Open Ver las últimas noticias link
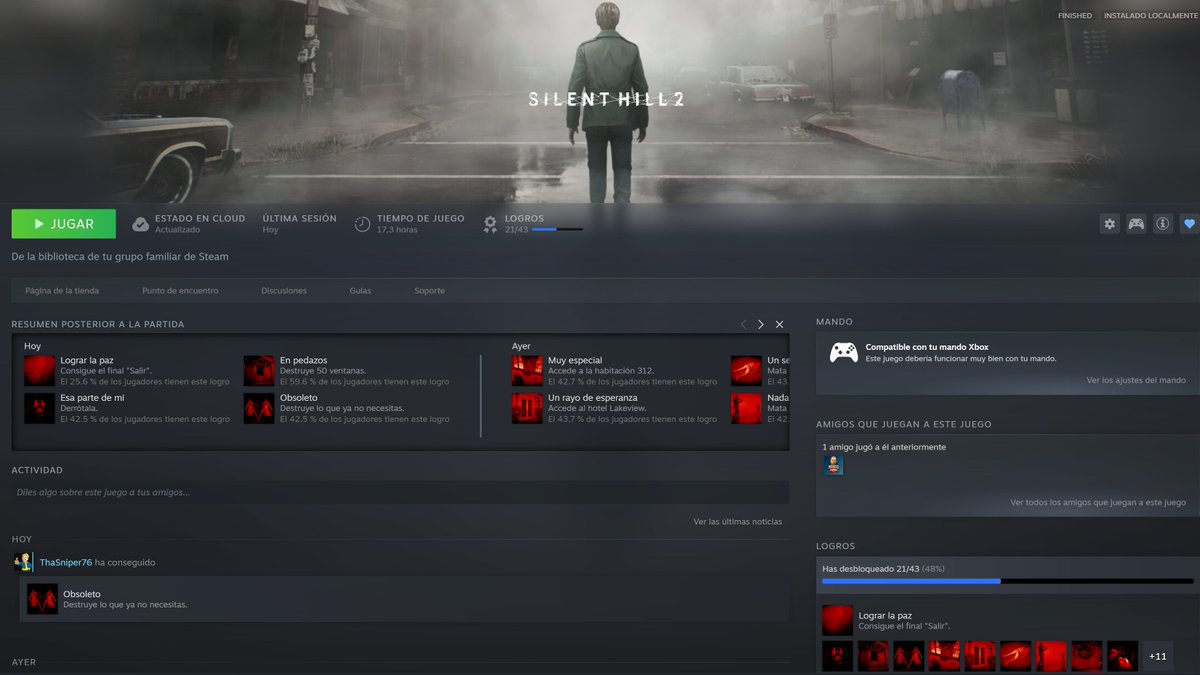Screen dimensions: 1200x675 click(738, 522)
